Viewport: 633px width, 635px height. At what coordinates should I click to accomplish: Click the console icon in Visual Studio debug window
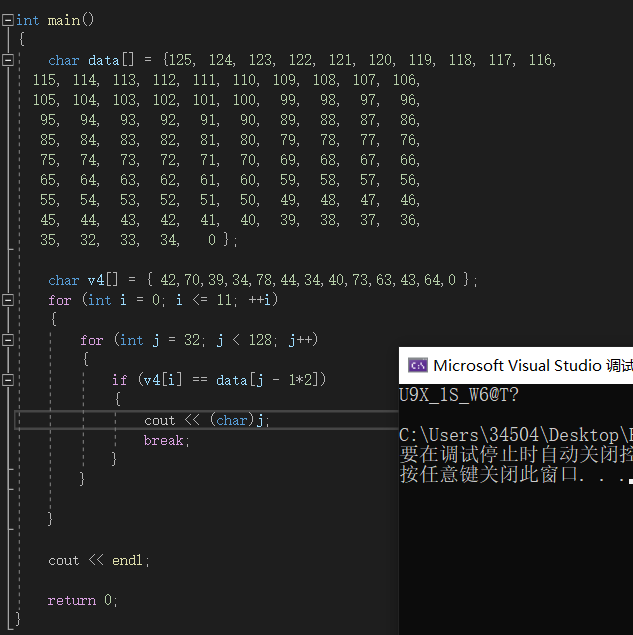pyautogui.click(x=418, y=365)
